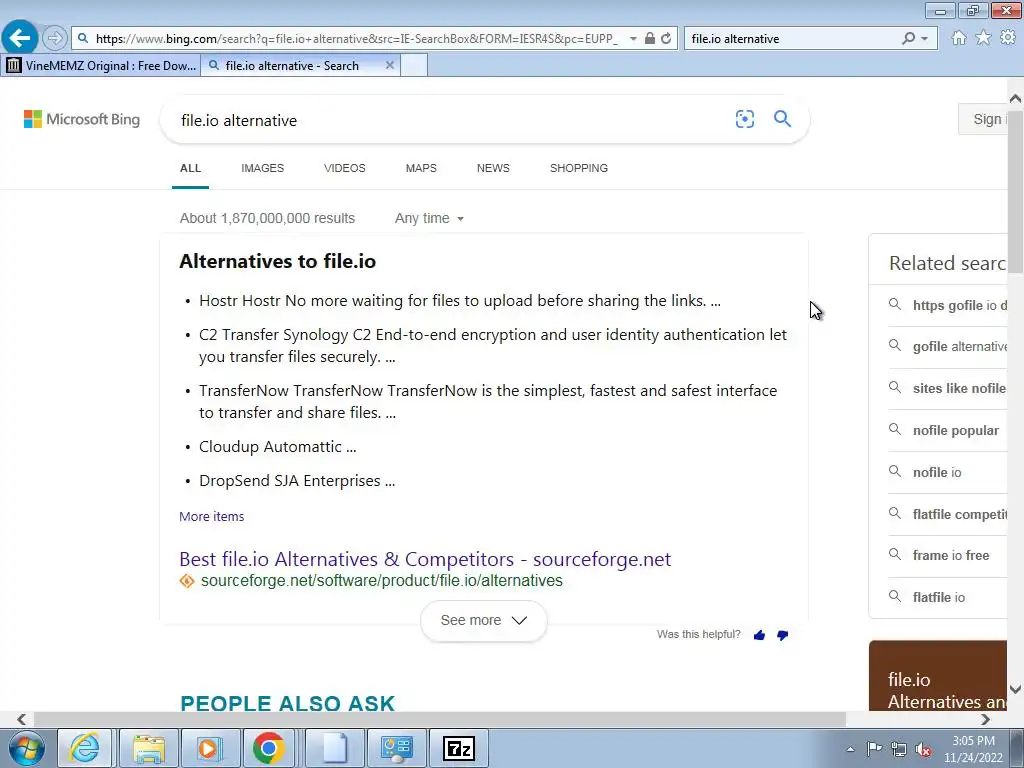Click the Bing search query field

pyautogui.click(x=451, y=120)
